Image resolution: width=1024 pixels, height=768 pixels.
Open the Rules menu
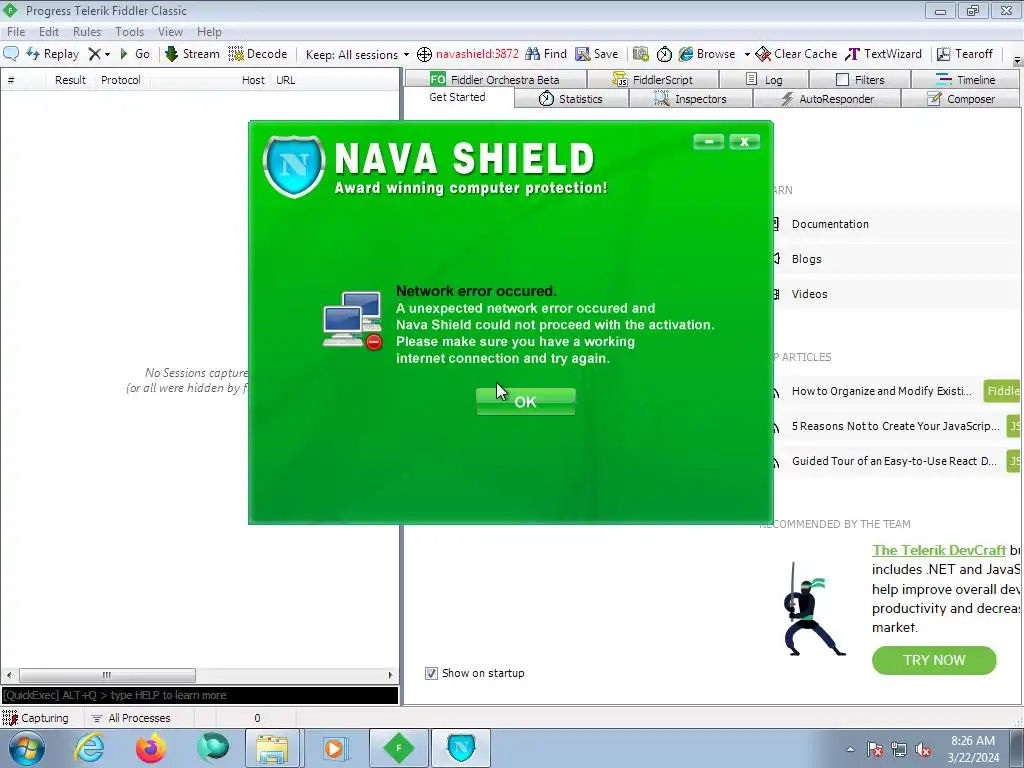tap(87, 31)
